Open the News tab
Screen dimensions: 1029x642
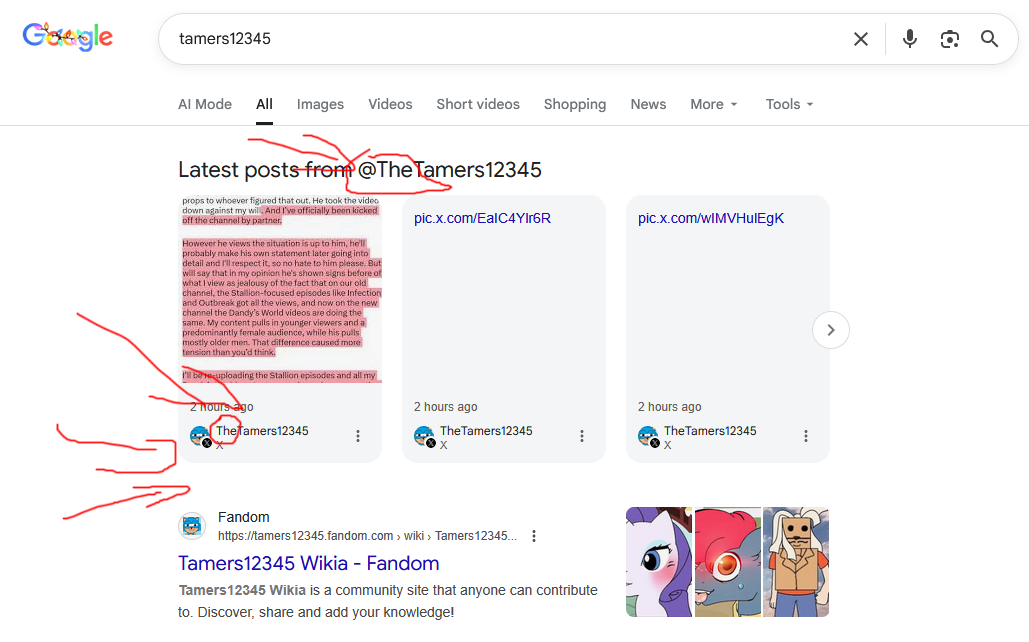pos(648,104)
